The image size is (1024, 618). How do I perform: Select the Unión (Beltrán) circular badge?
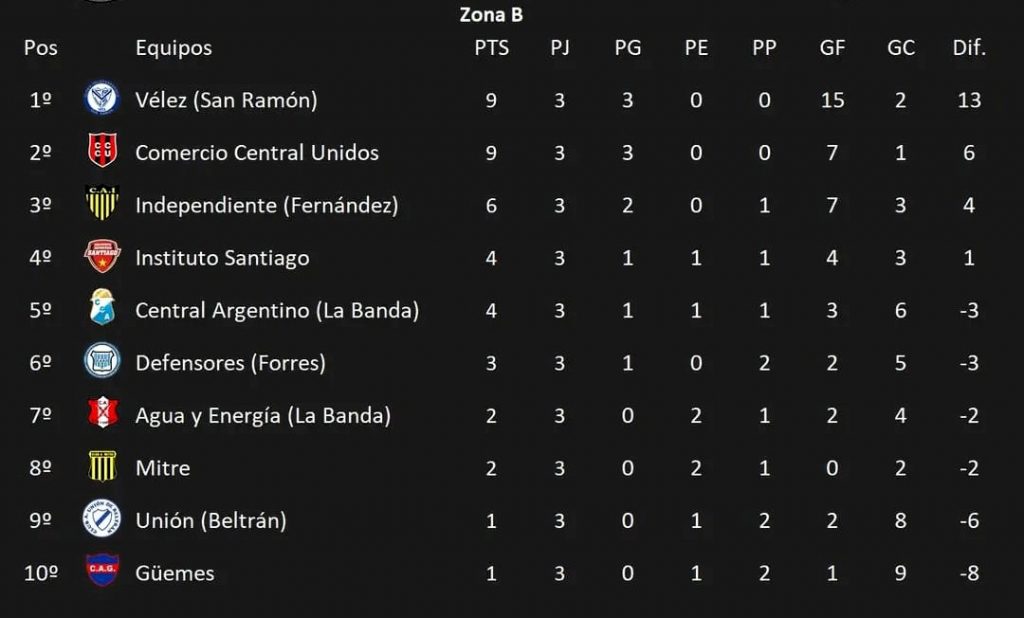pyautogui.click(x=103, y=519)
